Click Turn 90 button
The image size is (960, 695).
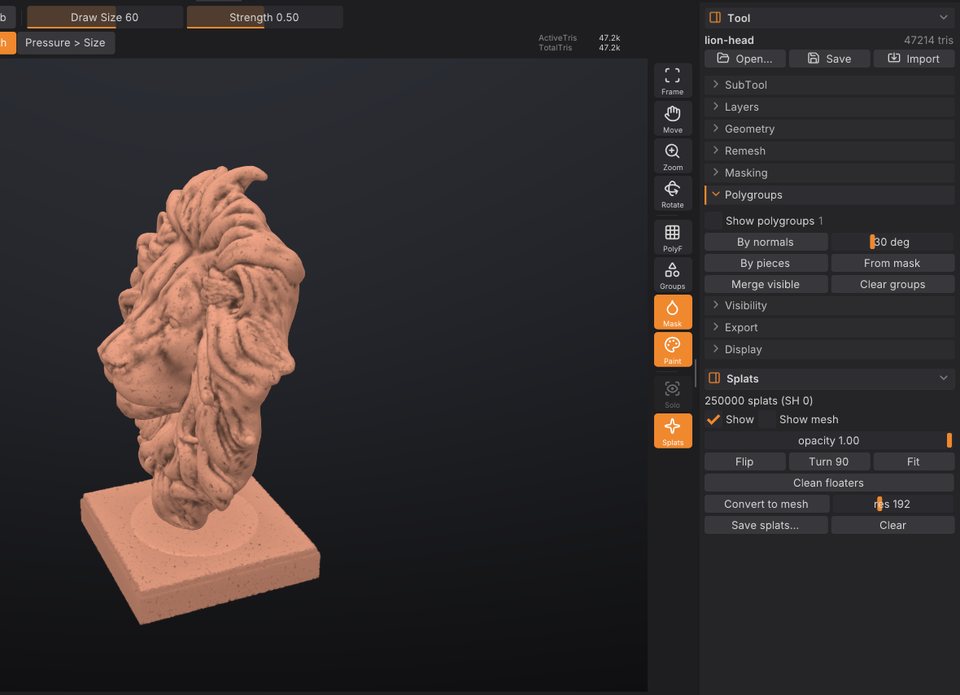point(829,462)
